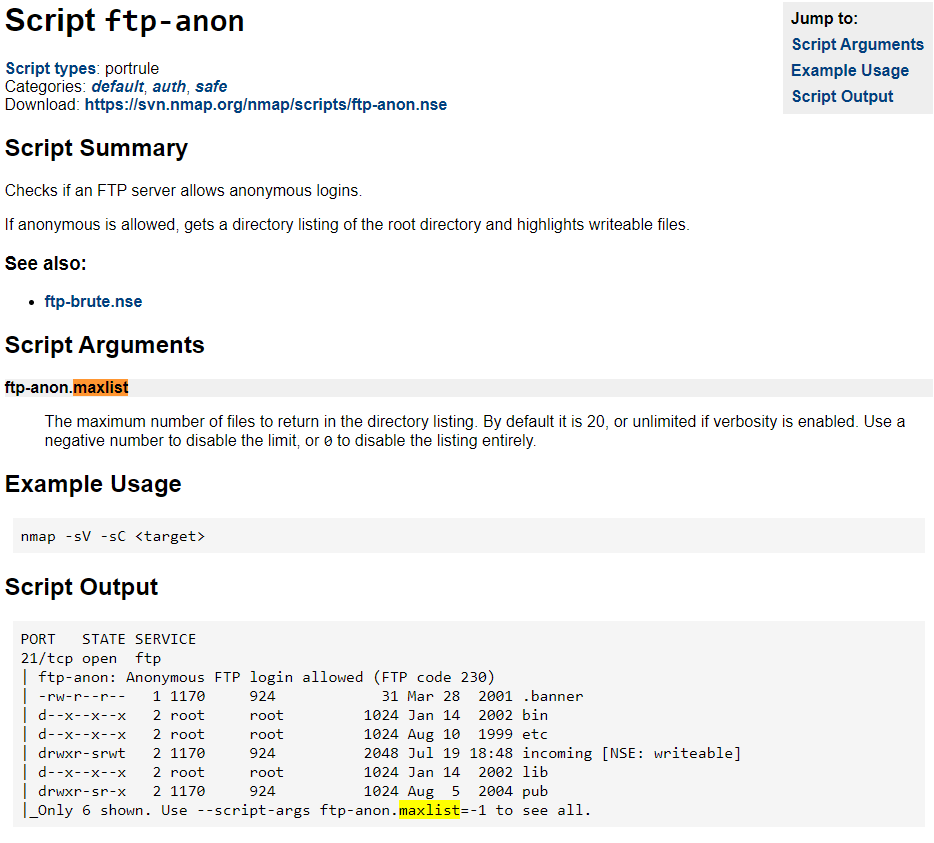Open the ftp-brute.nse related script

point(93,301)
